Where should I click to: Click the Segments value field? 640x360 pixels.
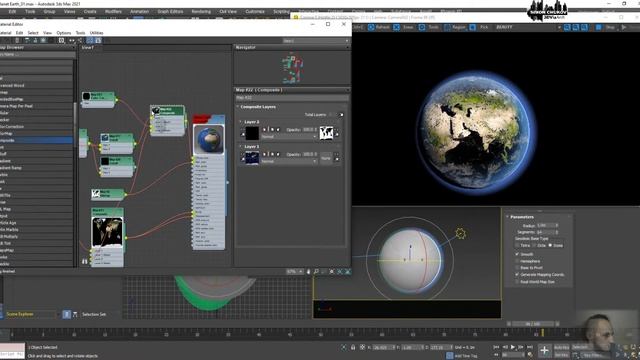coord(546,232)
